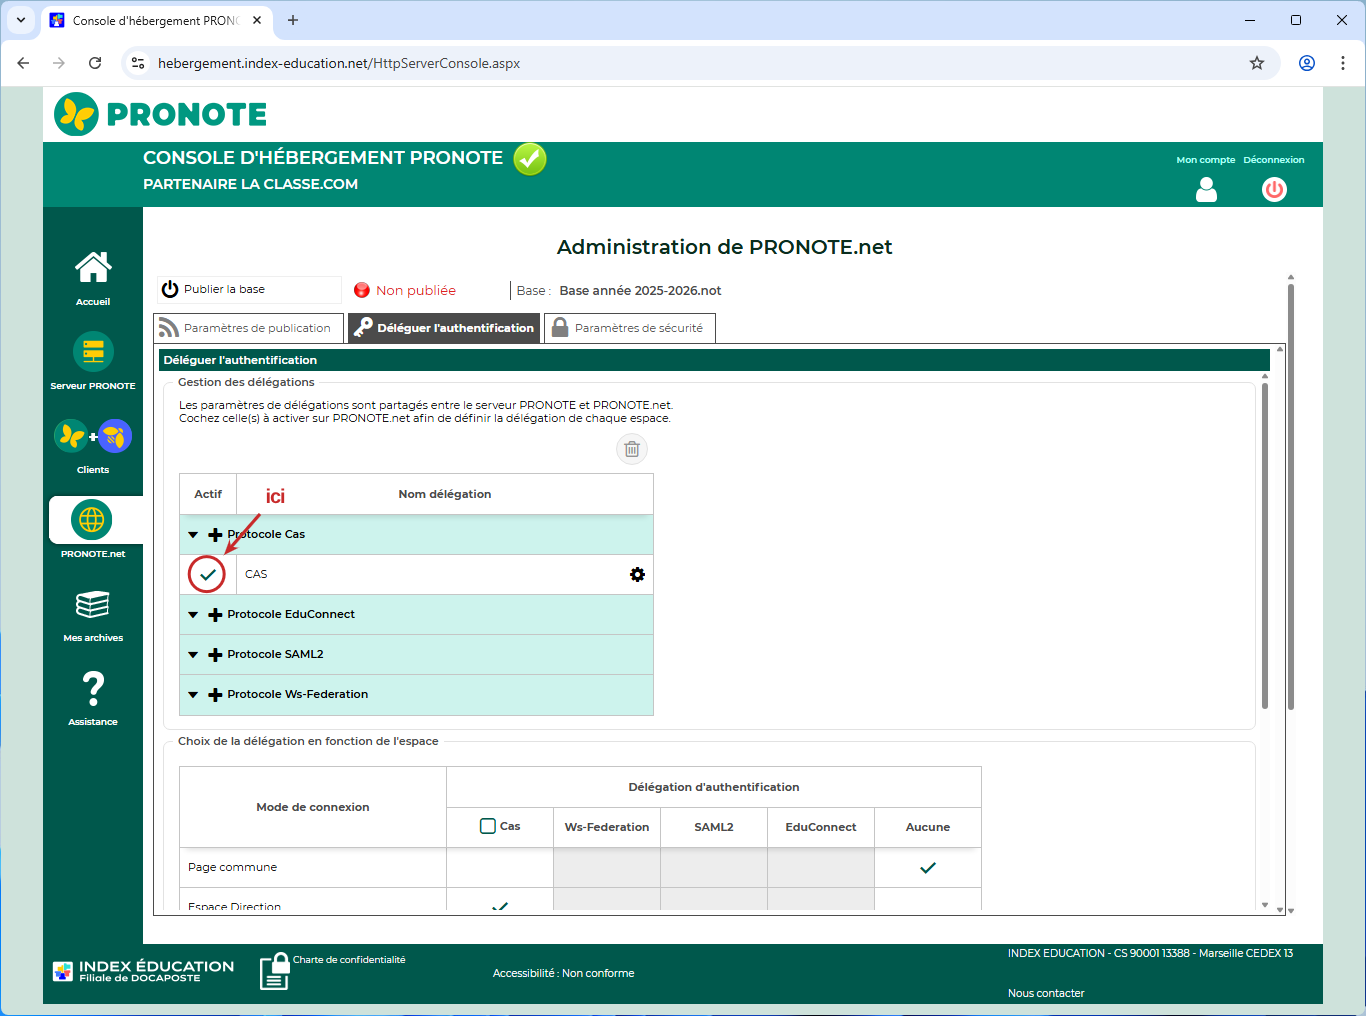Screen dimensions: 1366x1016
Task: Open Mon compte user icon
Action: click(1207, 190)
